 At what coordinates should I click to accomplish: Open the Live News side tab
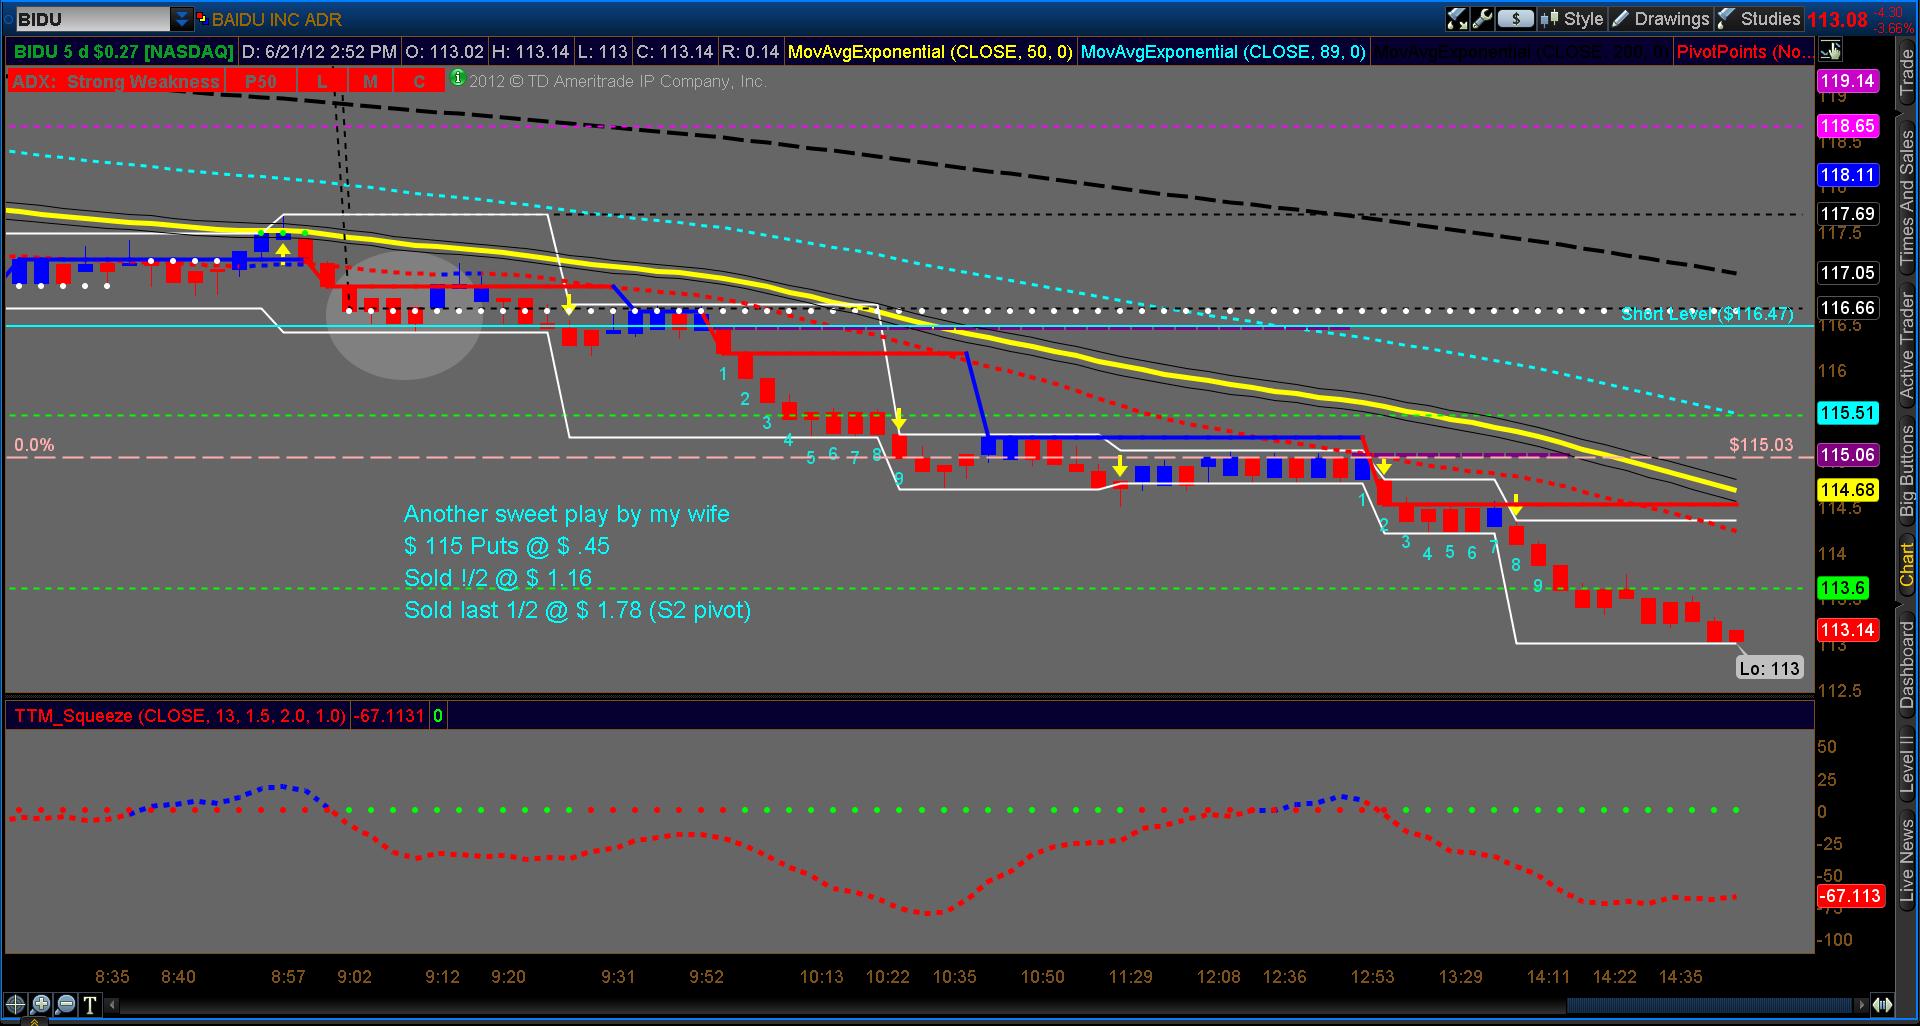(x=1907, y=862)
